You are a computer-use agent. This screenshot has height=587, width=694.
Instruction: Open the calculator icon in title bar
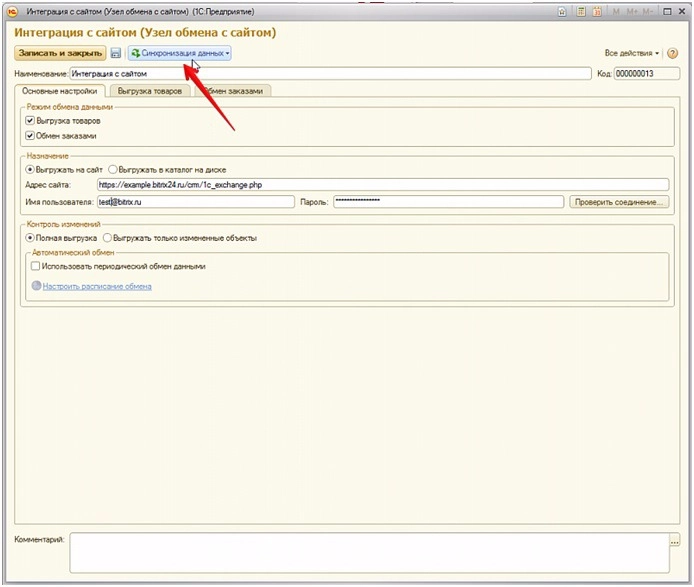point(579,11)
